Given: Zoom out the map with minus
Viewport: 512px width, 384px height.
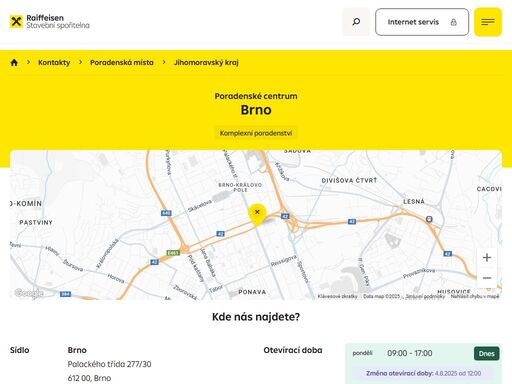Looking at the screenshot, I should [487, 278].
